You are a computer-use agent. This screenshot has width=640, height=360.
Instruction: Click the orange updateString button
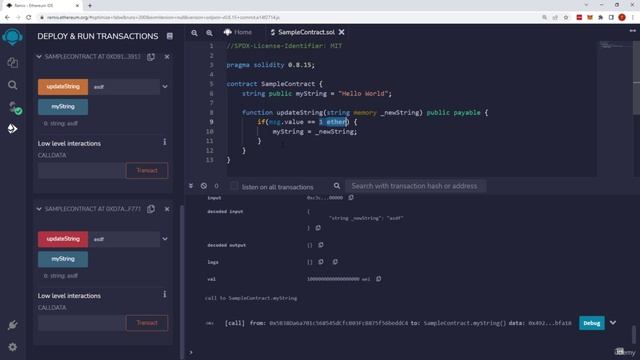pos(63,87)
